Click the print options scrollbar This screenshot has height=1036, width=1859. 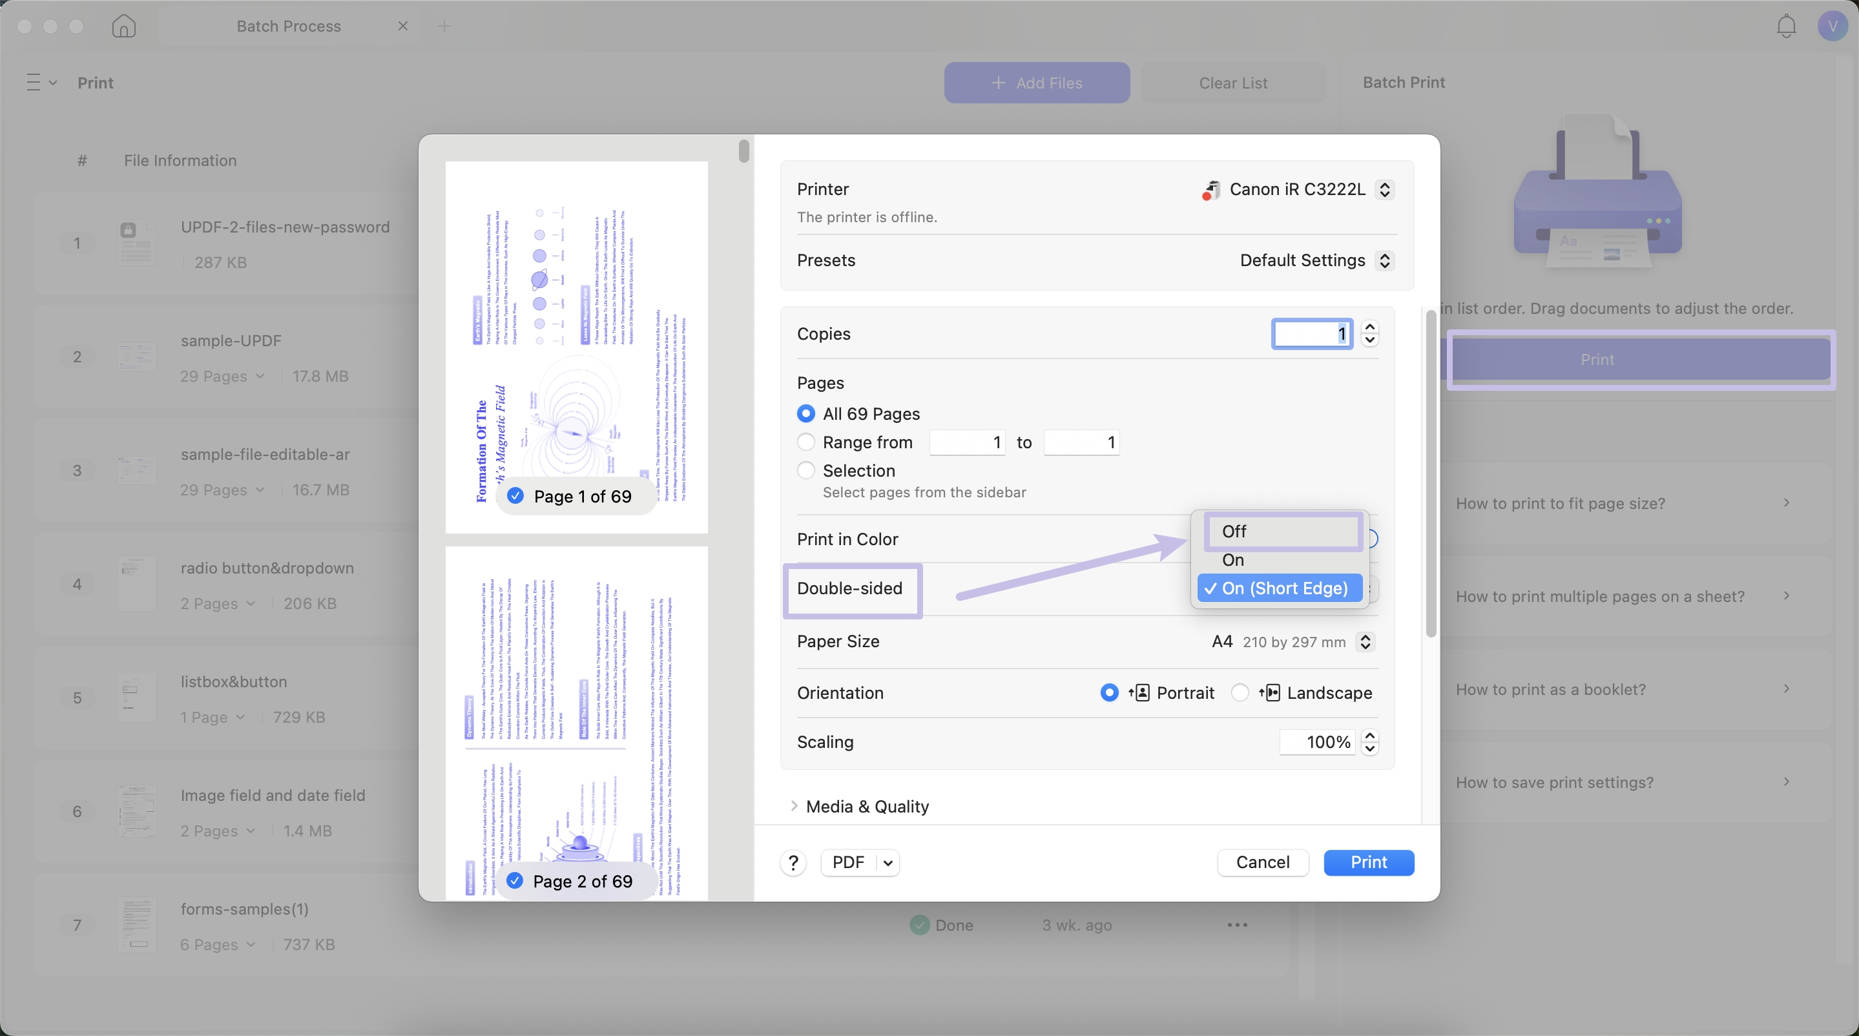pos(1430,474)
